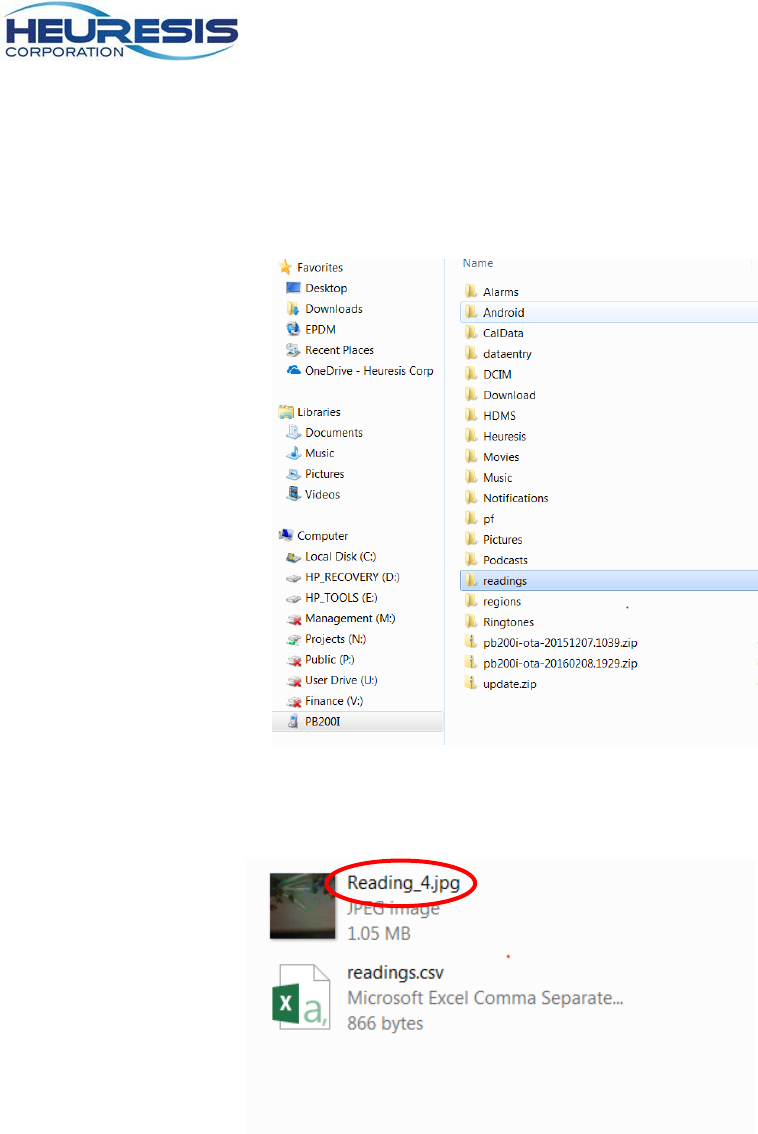Click the 'Recent Places' label

click(339, 350)
